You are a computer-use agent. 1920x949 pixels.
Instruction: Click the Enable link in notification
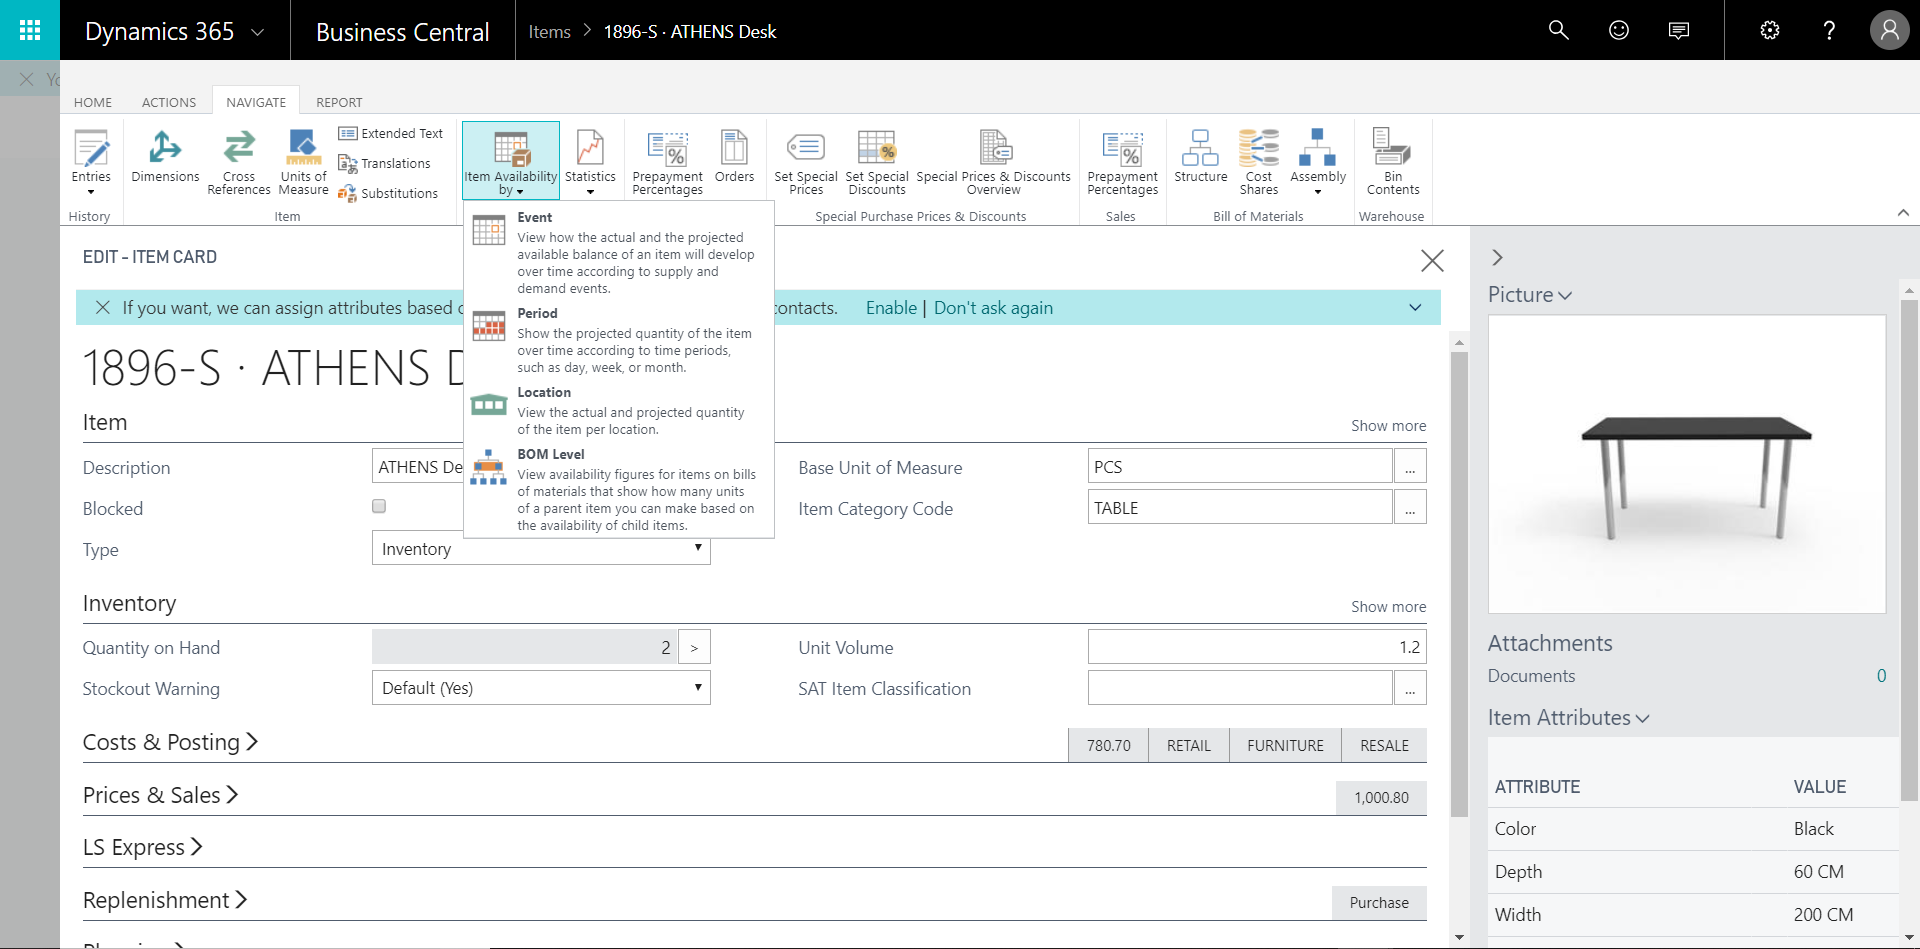pyautogui.click(x=891, y=308)
